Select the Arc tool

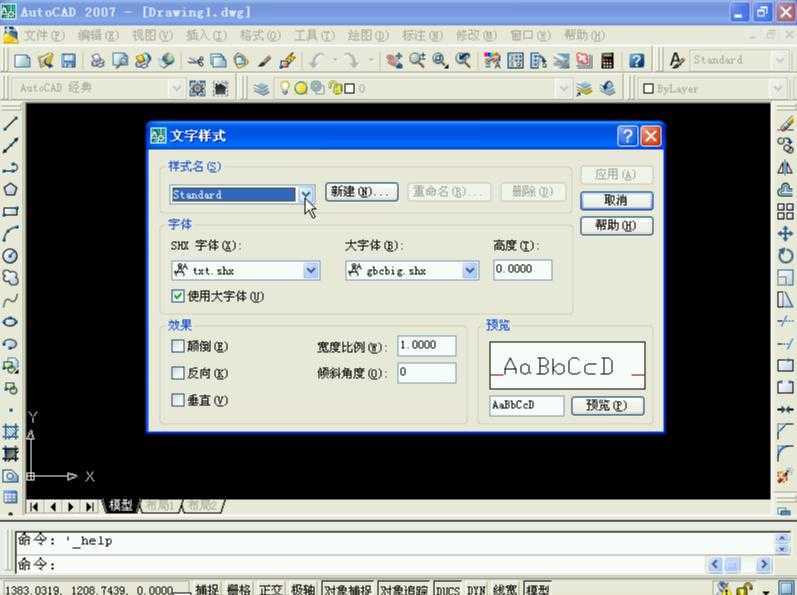pos(11,233)
